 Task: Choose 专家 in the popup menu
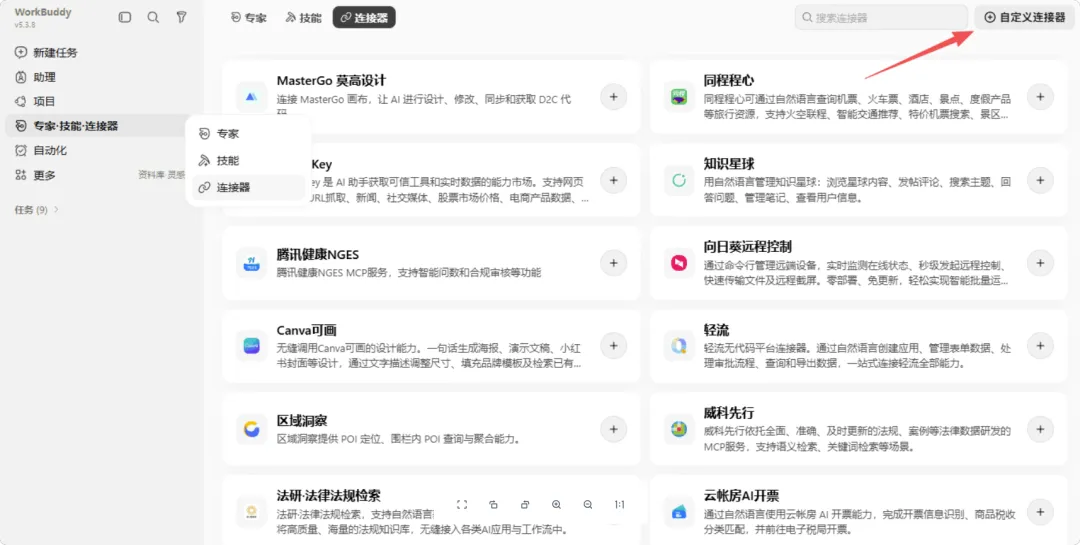248,134
